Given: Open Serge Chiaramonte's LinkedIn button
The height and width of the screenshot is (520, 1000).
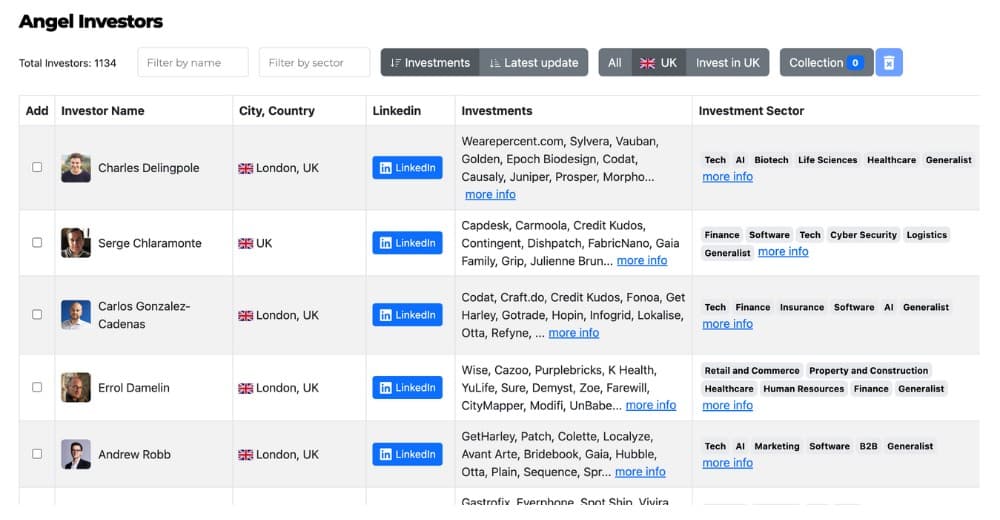Looking at the screenshot, I should point(407,243).
